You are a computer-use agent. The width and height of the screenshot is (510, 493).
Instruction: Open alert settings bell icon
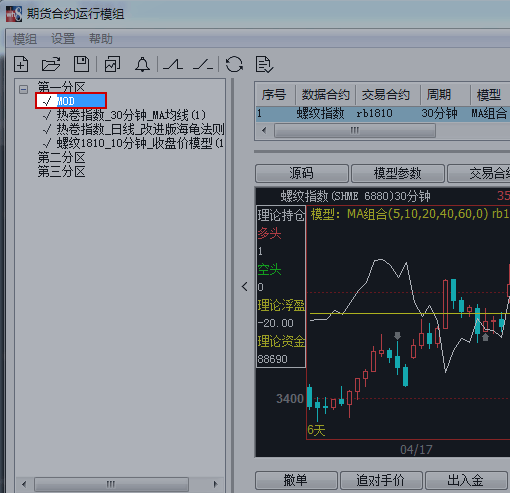(x=142, y=64)
